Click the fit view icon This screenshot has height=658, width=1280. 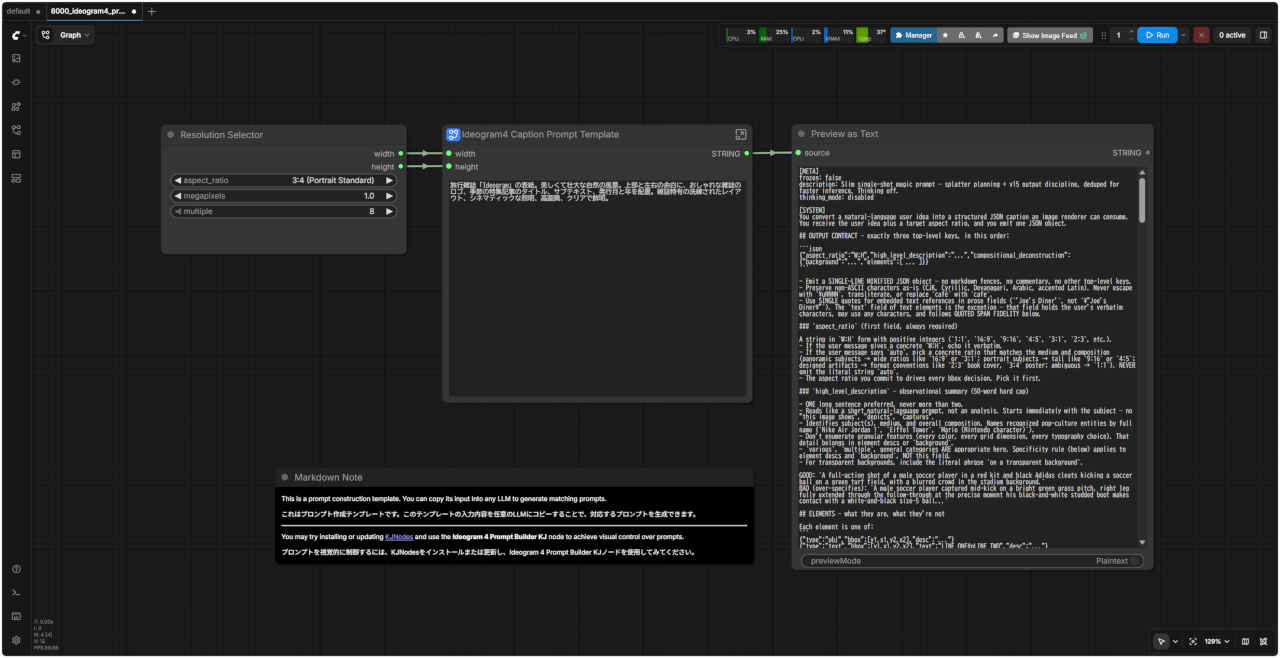(1193, 641)
